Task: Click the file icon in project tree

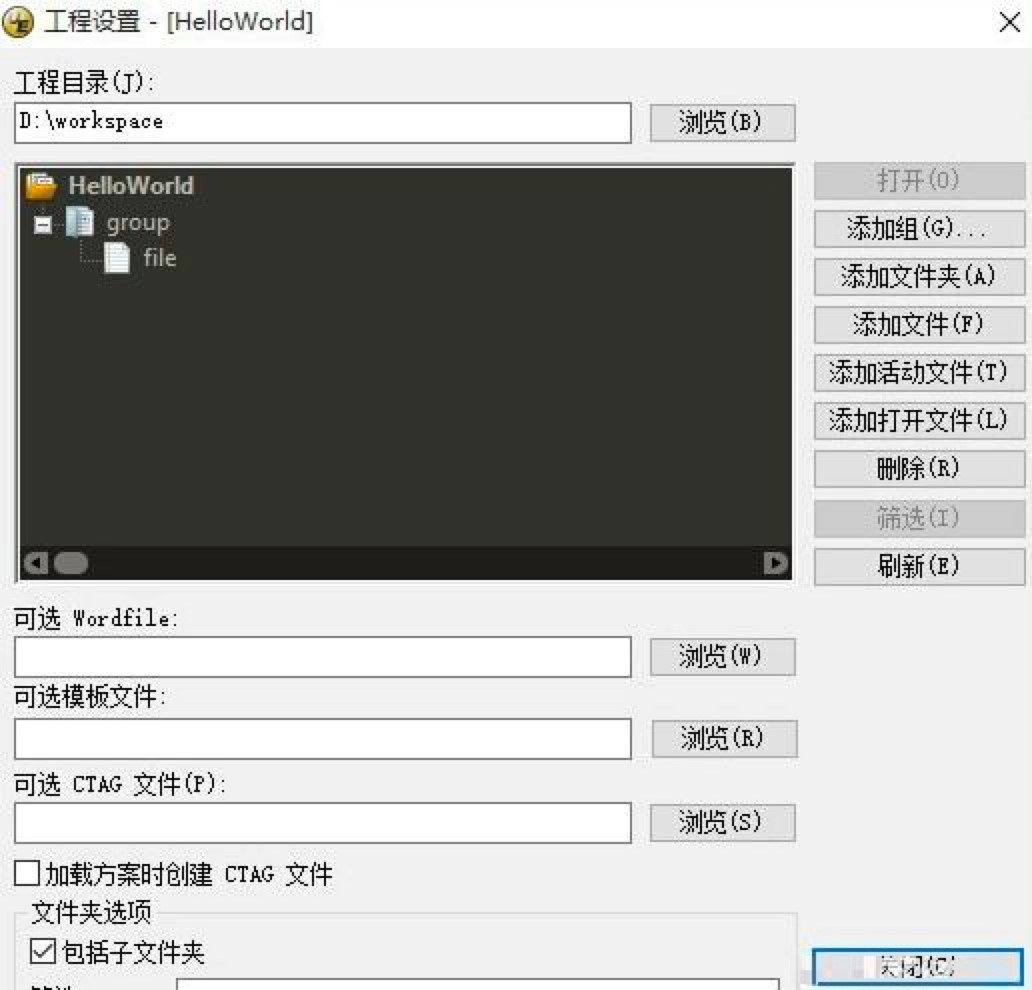Action: [118, 258]
